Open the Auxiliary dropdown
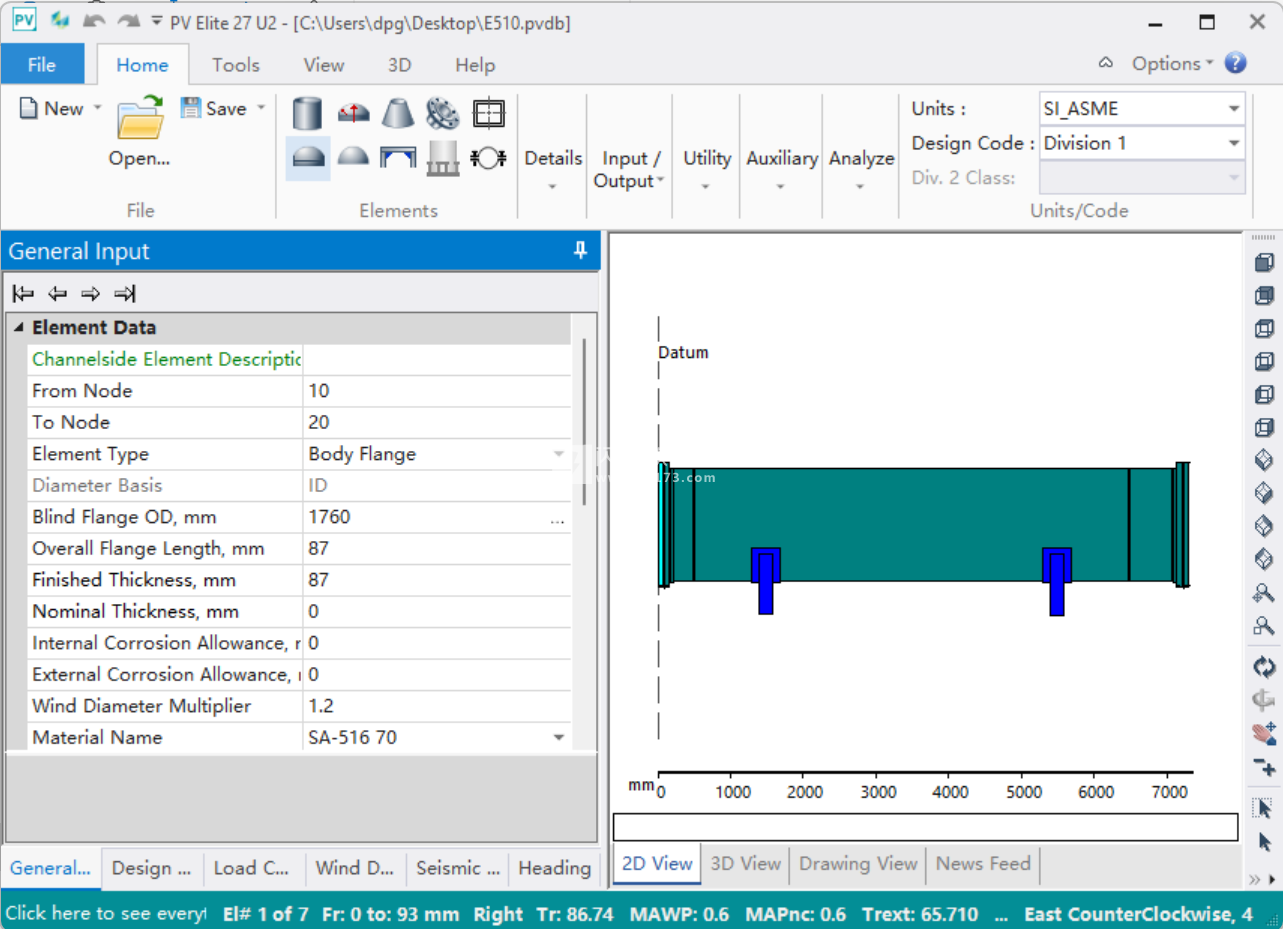Image resolution: width=1283 pixels, height=929 pixels. click(781, 169)
